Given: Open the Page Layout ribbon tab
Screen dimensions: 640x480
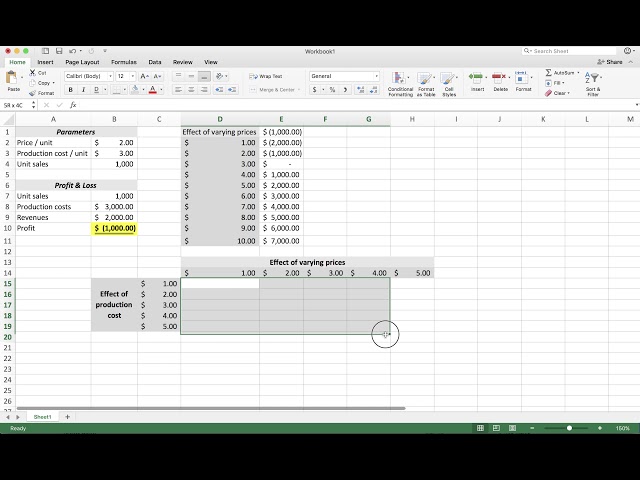Looking at the screenshot, I should click(82, 62).
